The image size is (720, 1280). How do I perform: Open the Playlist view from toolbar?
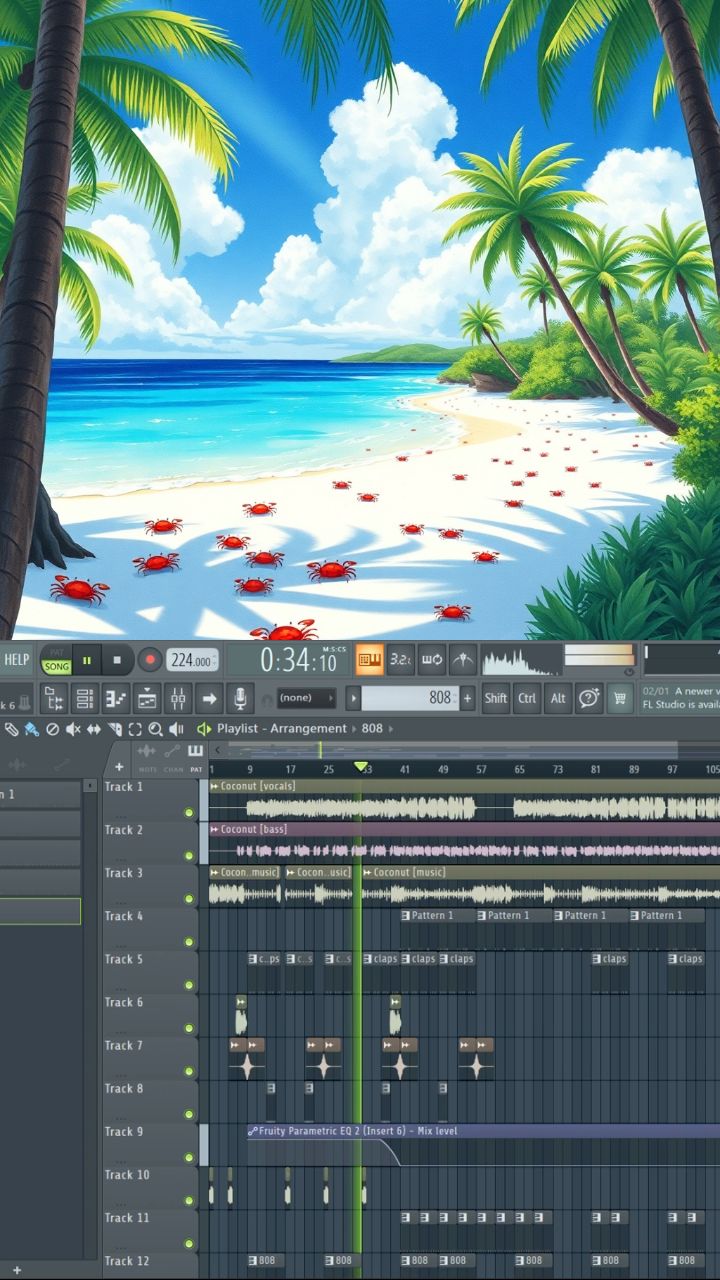85,698
